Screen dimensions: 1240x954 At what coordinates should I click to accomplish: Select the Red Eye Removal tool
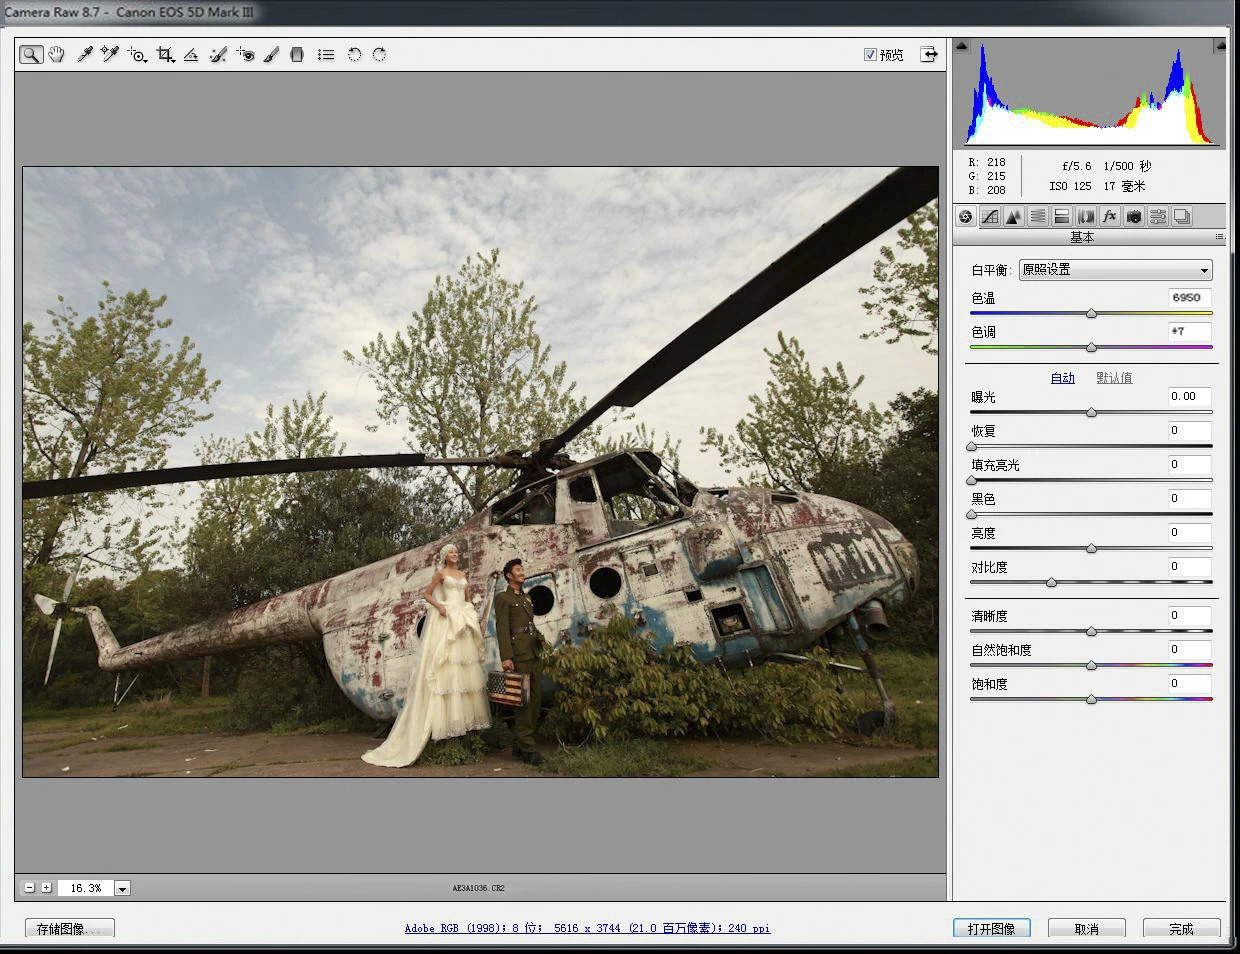coord(246,55)
